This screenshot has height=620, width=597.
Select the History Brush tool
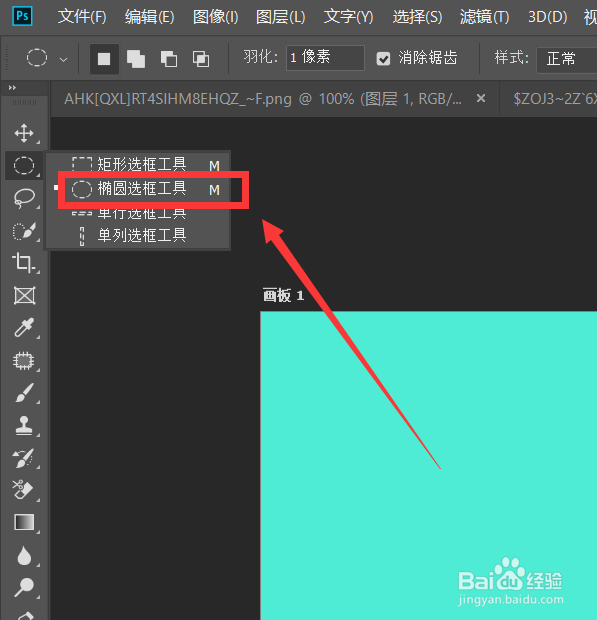pyautogui.click(x=24, y=458)
